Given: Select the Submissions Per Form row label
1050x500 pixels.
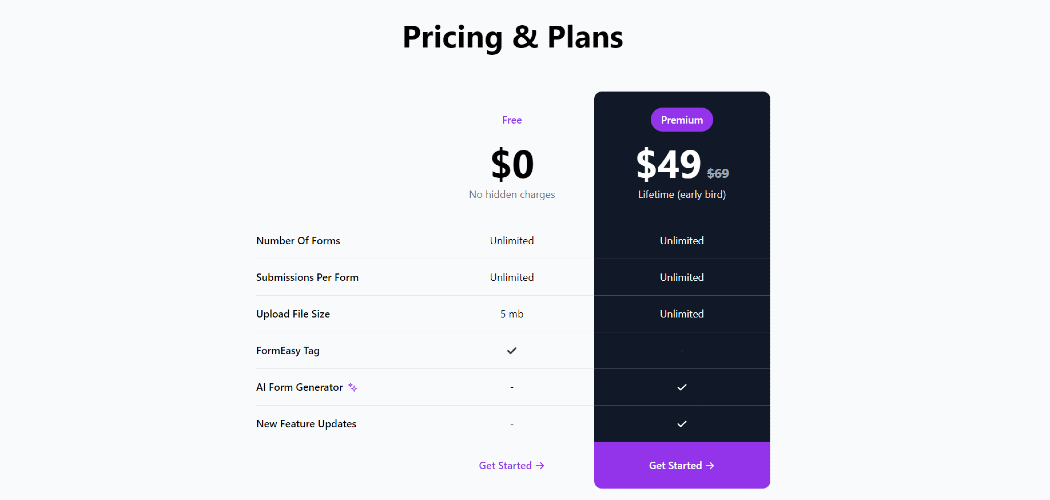Looking at the screenshot, I should pos(307,278).
